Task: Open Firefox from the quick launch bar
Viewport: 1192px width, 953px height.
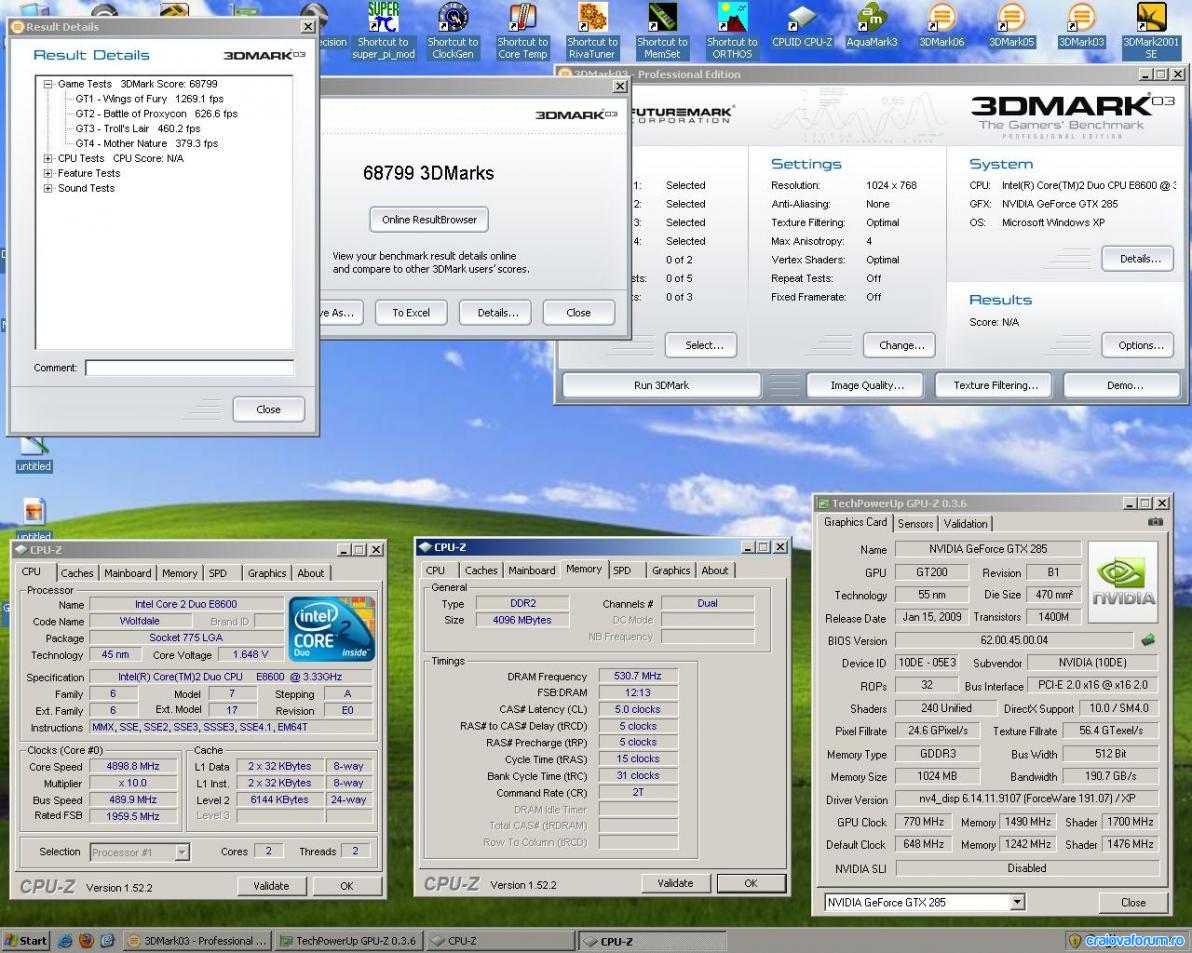Action: point(86,941)
